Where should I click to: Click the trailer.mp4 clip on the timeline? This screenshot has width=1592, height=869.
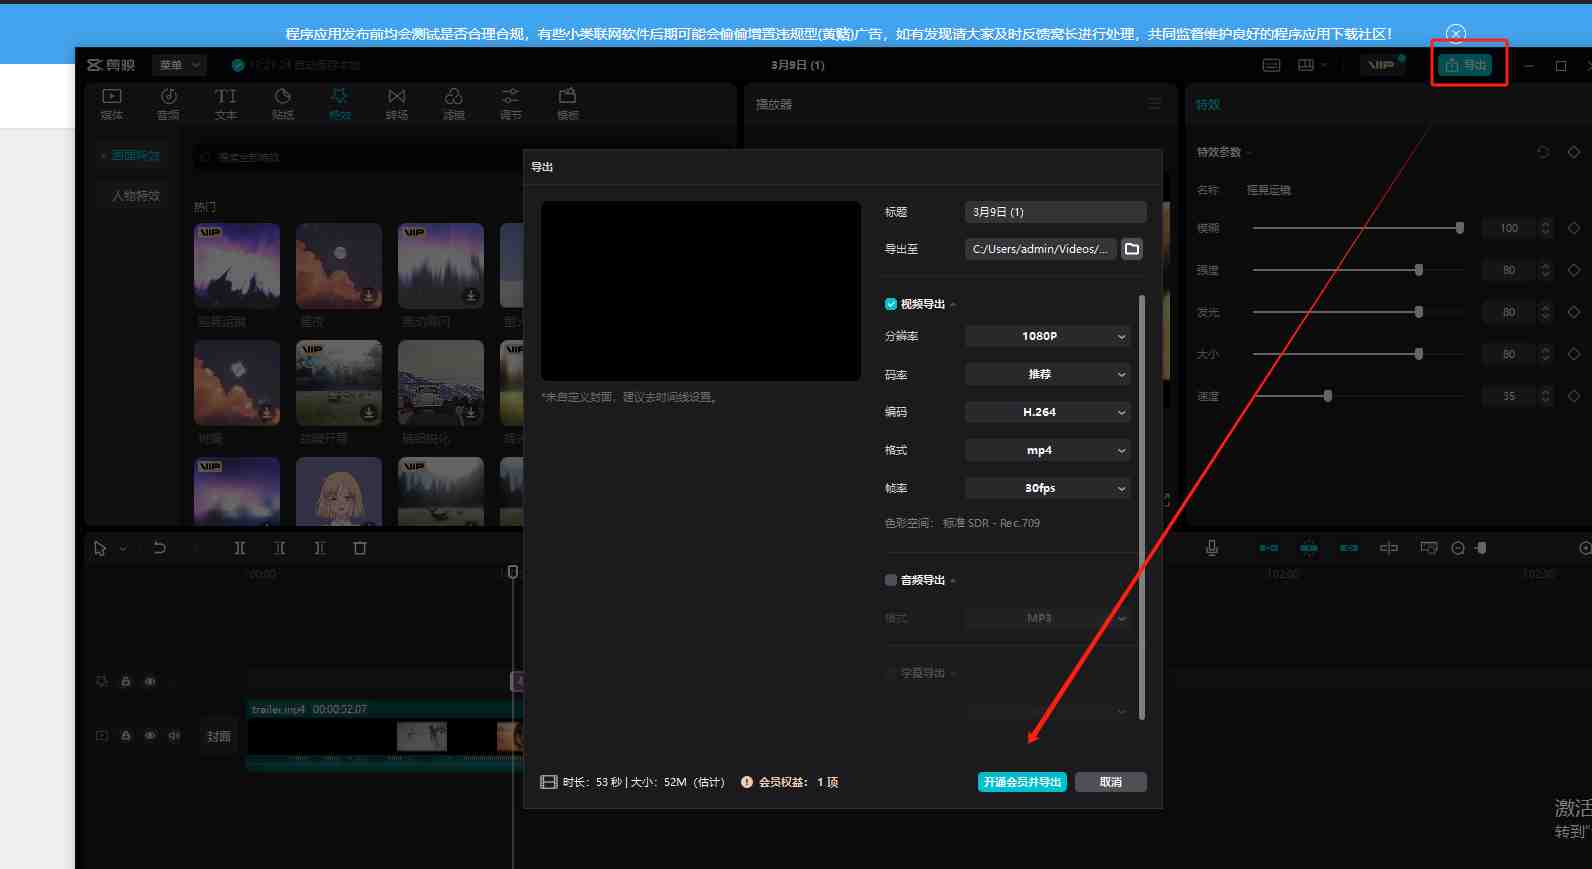click(x=385, y=735)
